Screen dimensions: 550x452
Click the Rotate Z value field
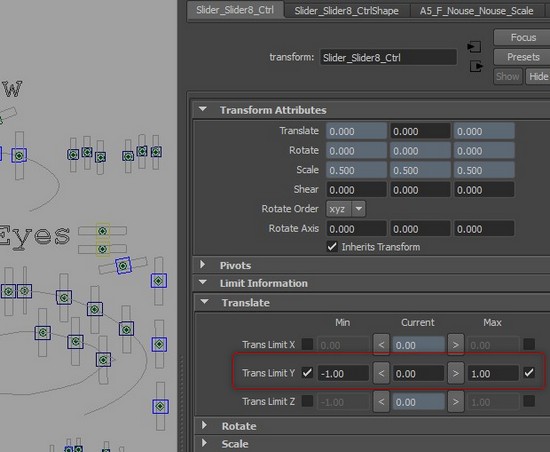[484, 151]
